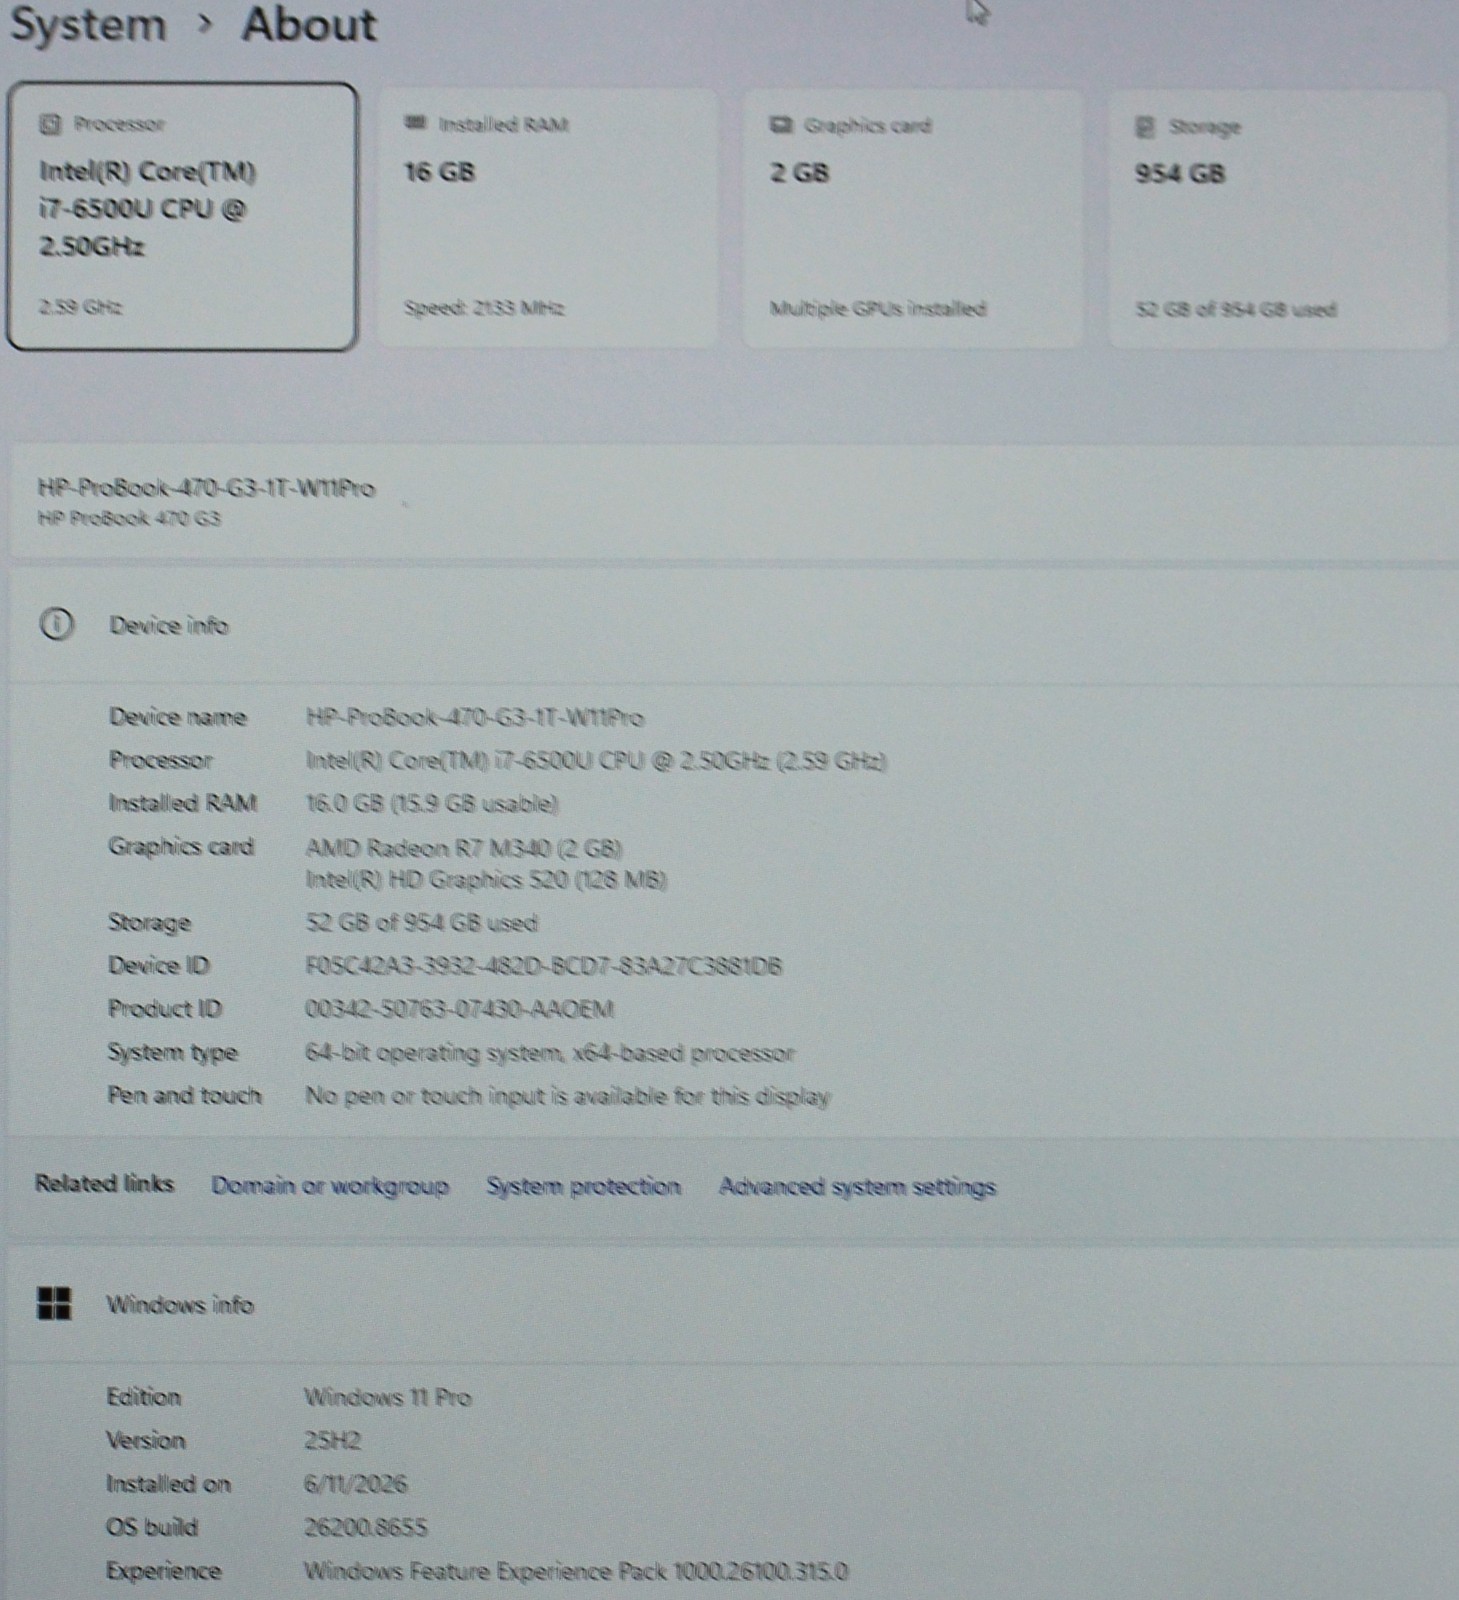Image resolution: width=1459 pixels, height=1600 pixels.
Task: Open System protection link
Action: click(x=584, y=1186)
